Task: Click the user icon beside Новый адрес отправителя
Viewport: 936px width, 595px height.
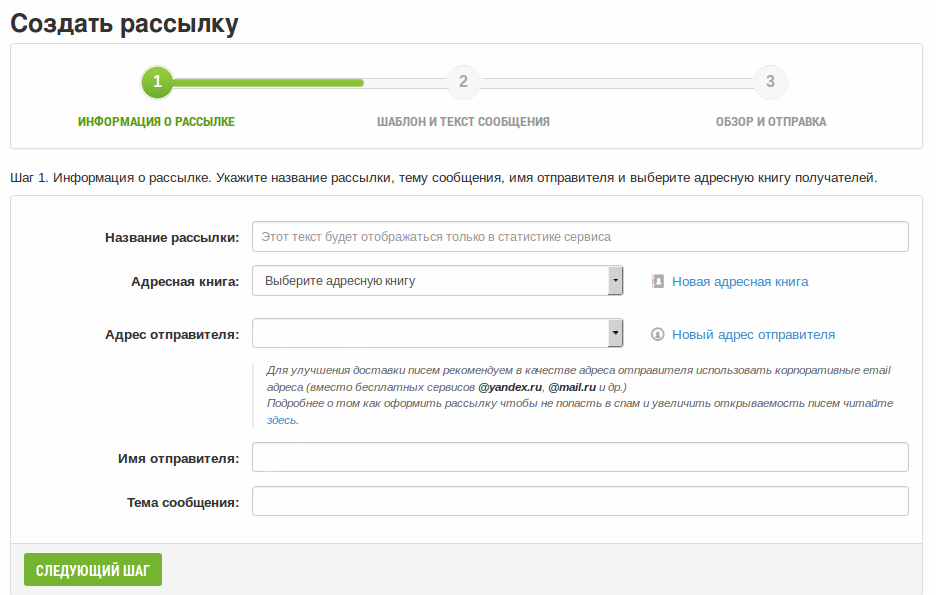Action: (x=657, y=334)
